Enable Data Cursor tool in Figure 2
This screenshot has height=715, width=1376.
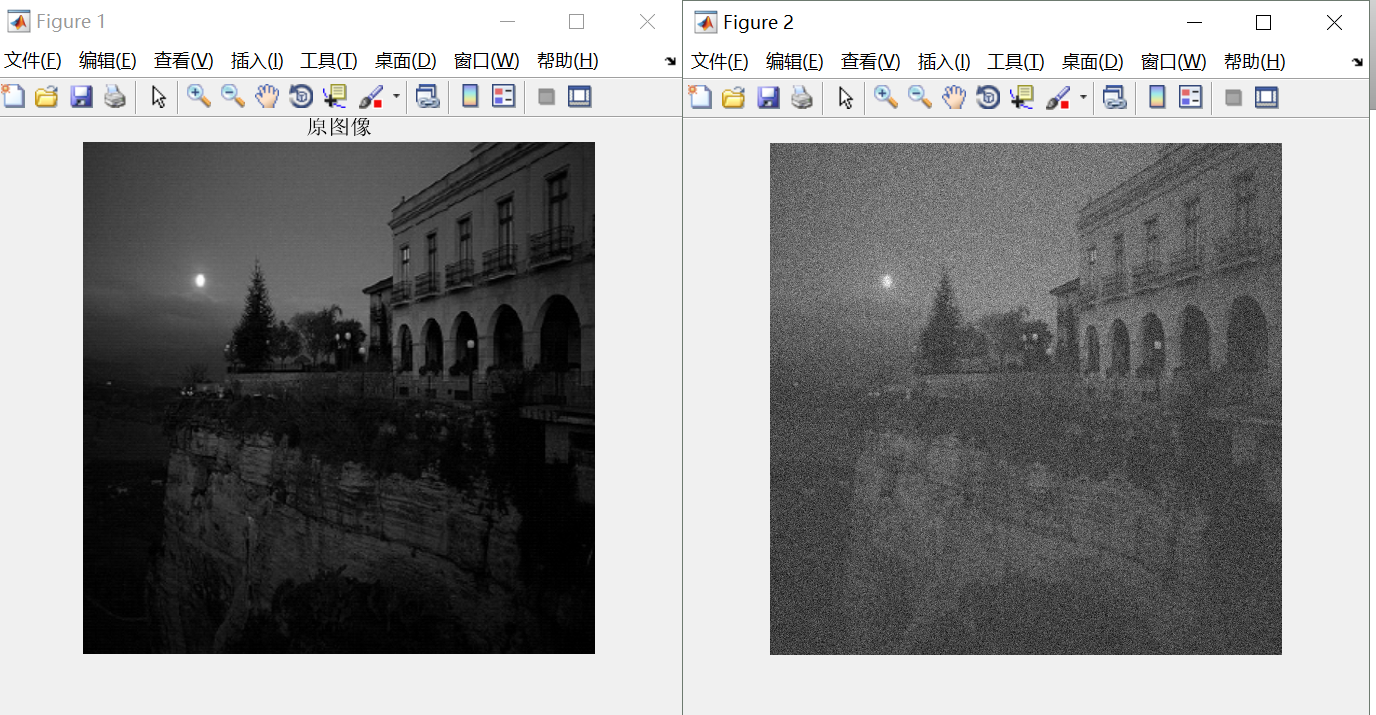[x=1021, y=98]
